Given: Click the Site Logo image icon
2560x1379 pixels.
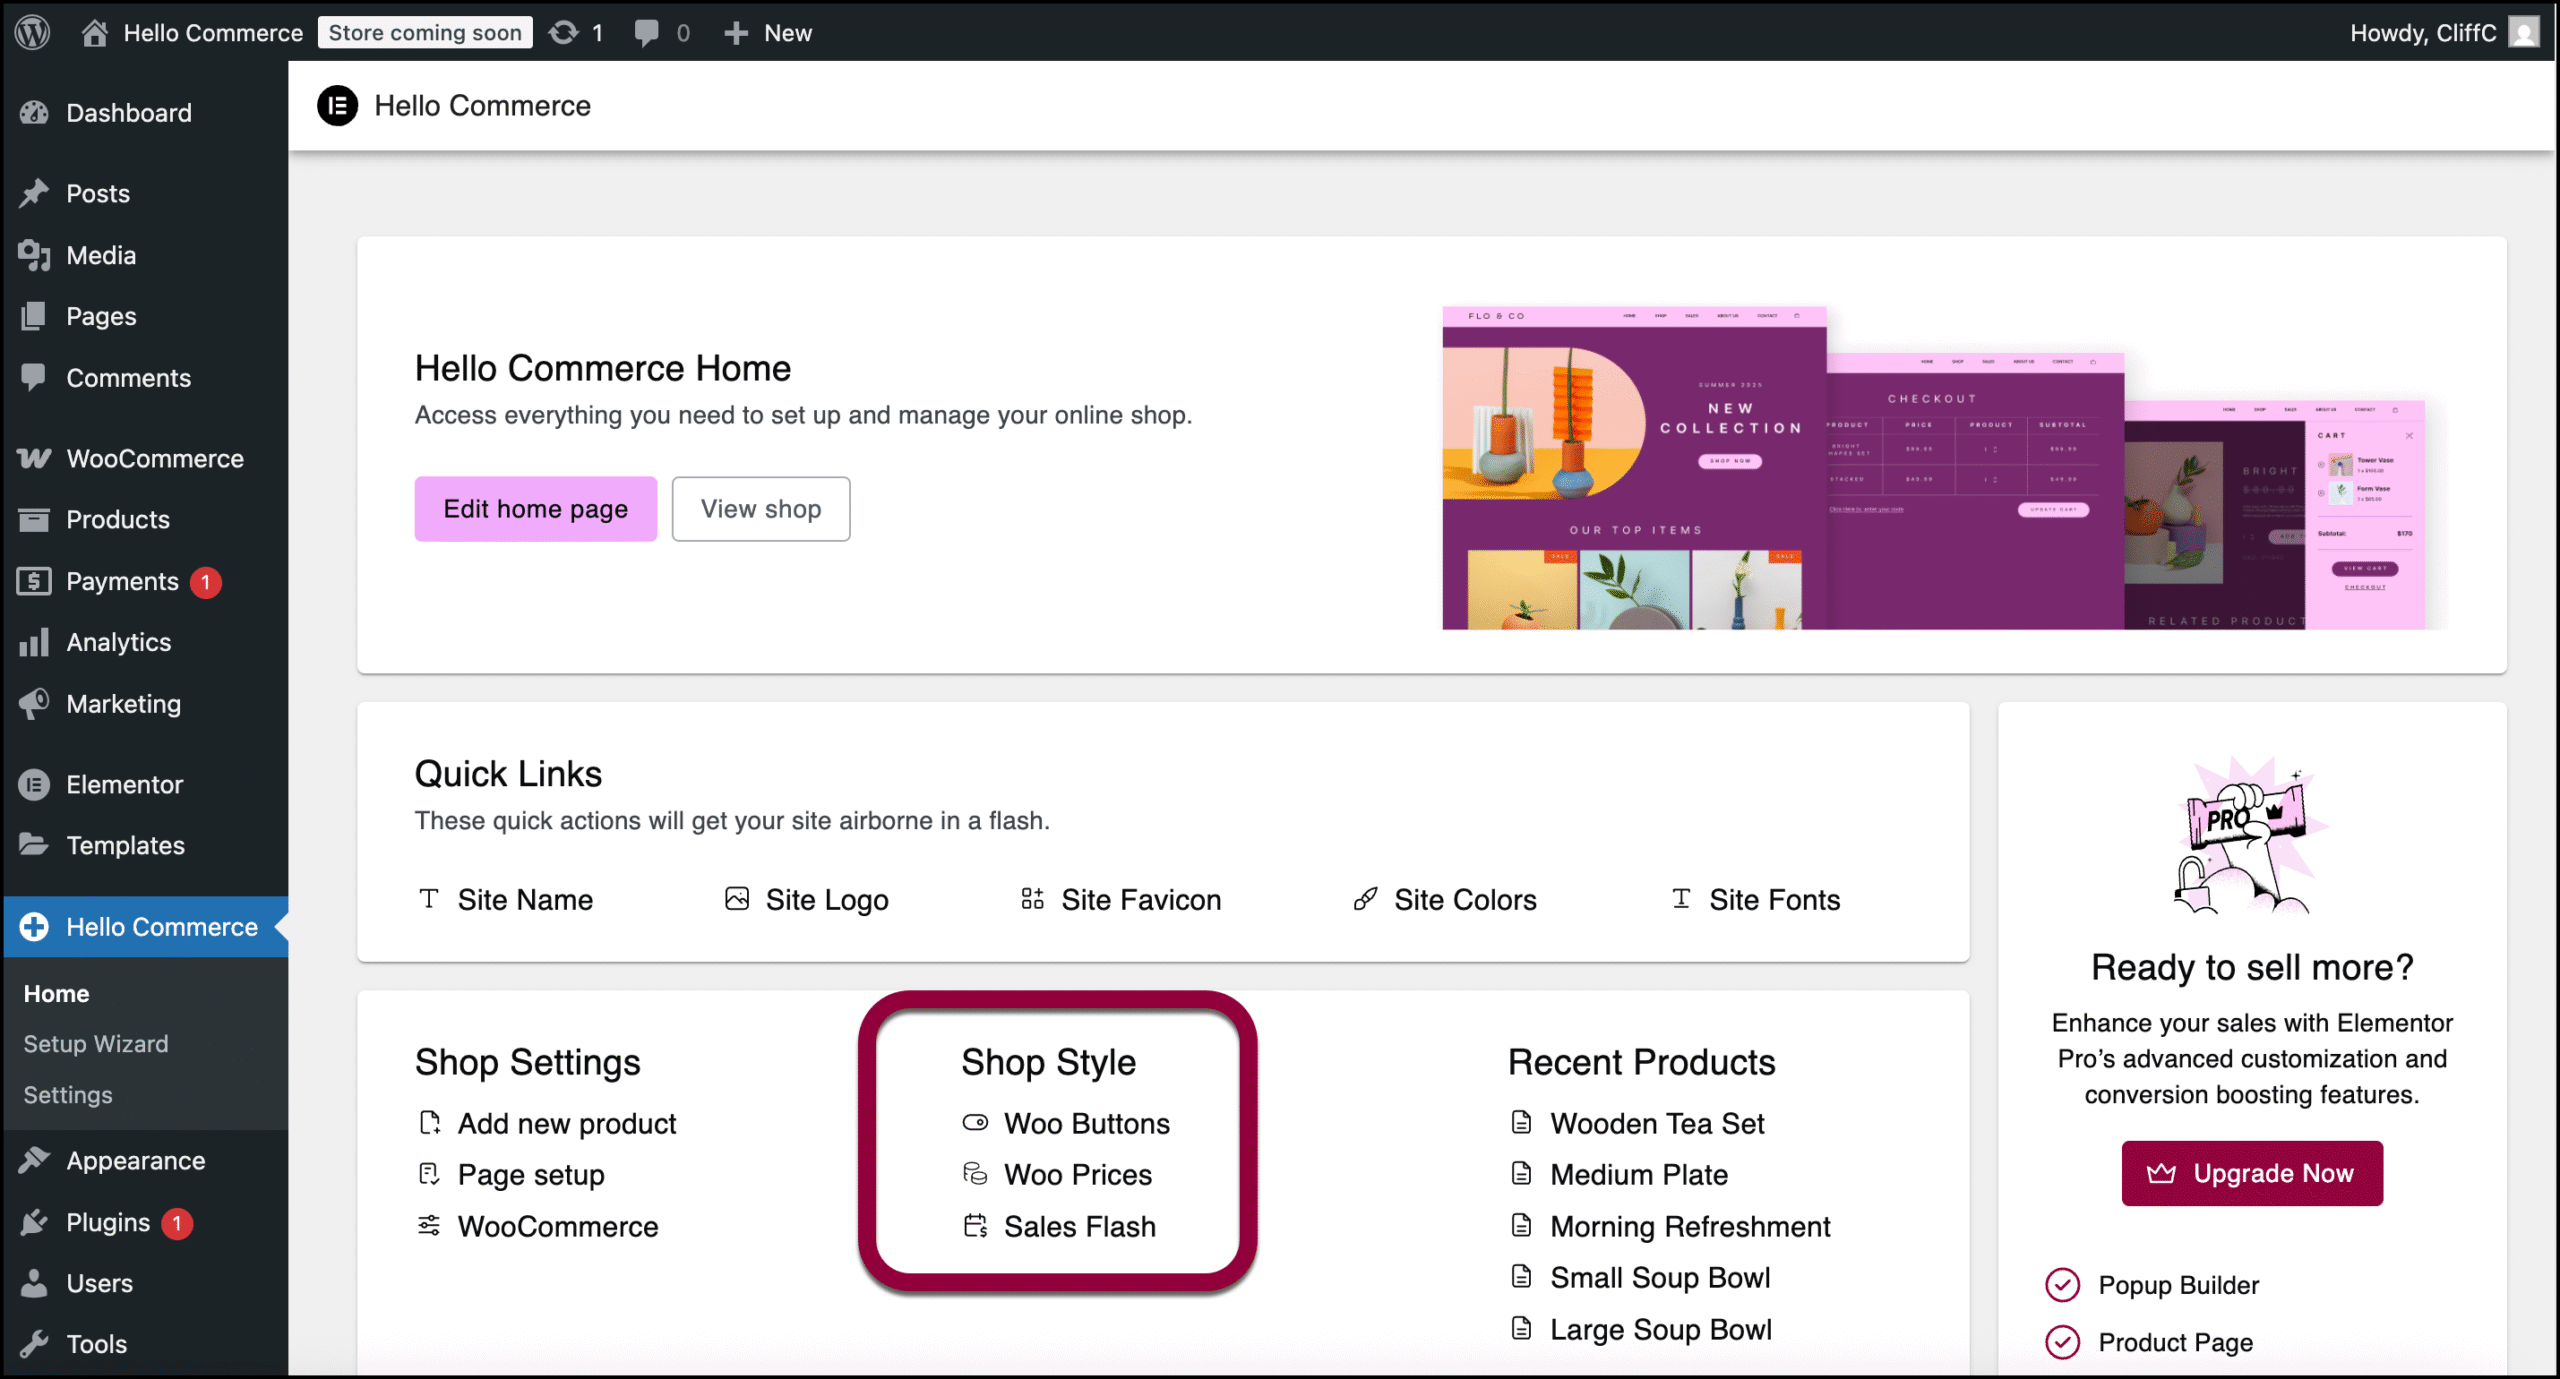Looking at the screenshot, I should 737,898.
